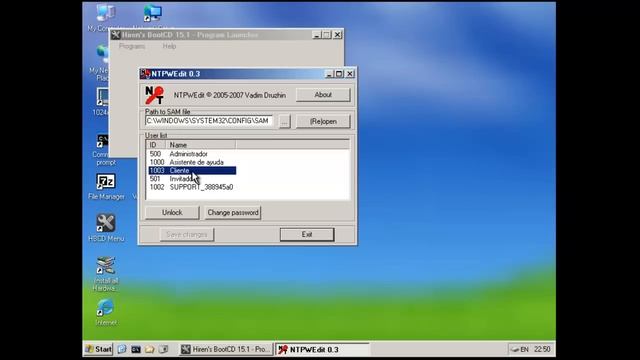The image size is (640, 360).
Task: Select the My Computer desktop icon
Action: 105,13
